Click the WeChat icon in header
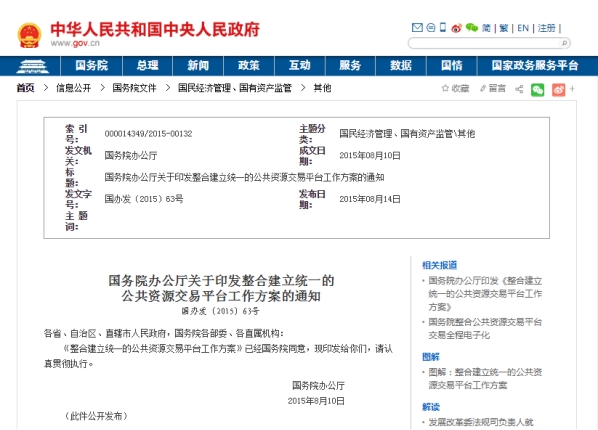598x430 pixels. click(472, 28)
